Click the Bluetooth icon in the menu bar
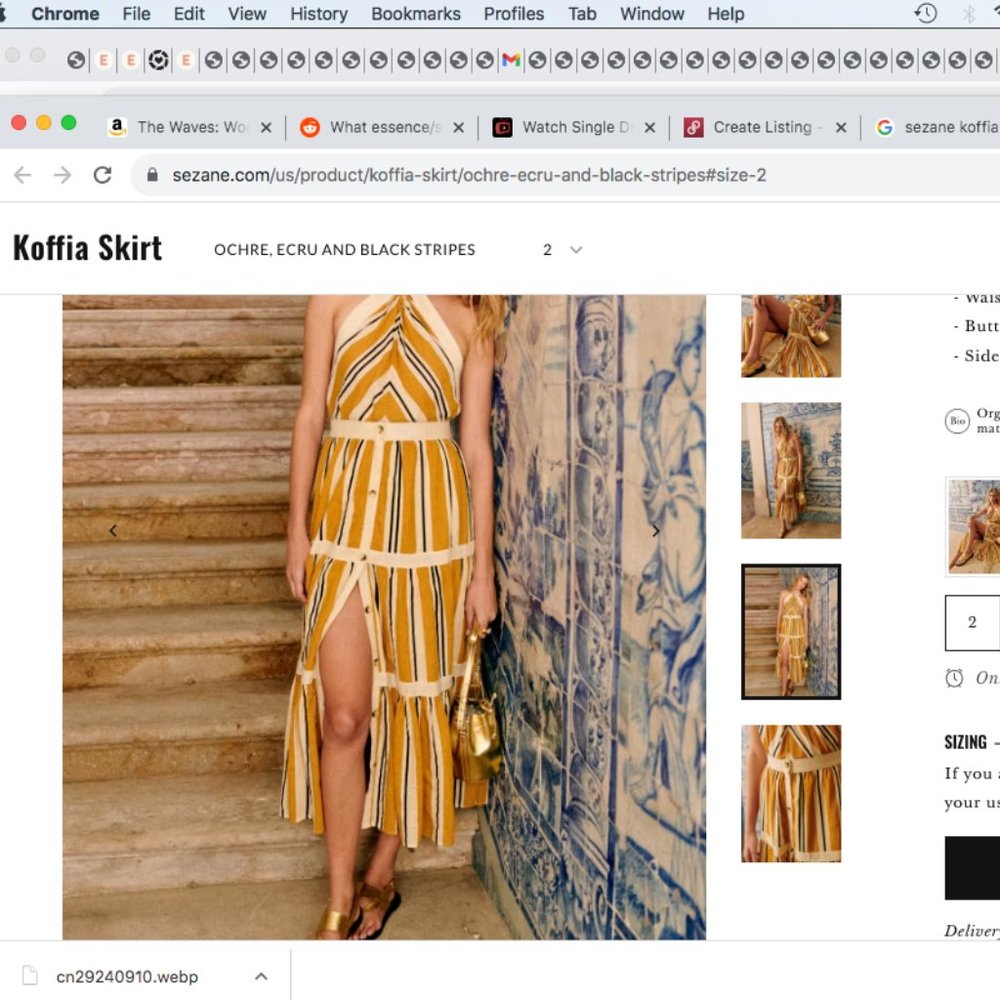The width and height of the screenshot is (1000, 1000). [x=969, y=13]
